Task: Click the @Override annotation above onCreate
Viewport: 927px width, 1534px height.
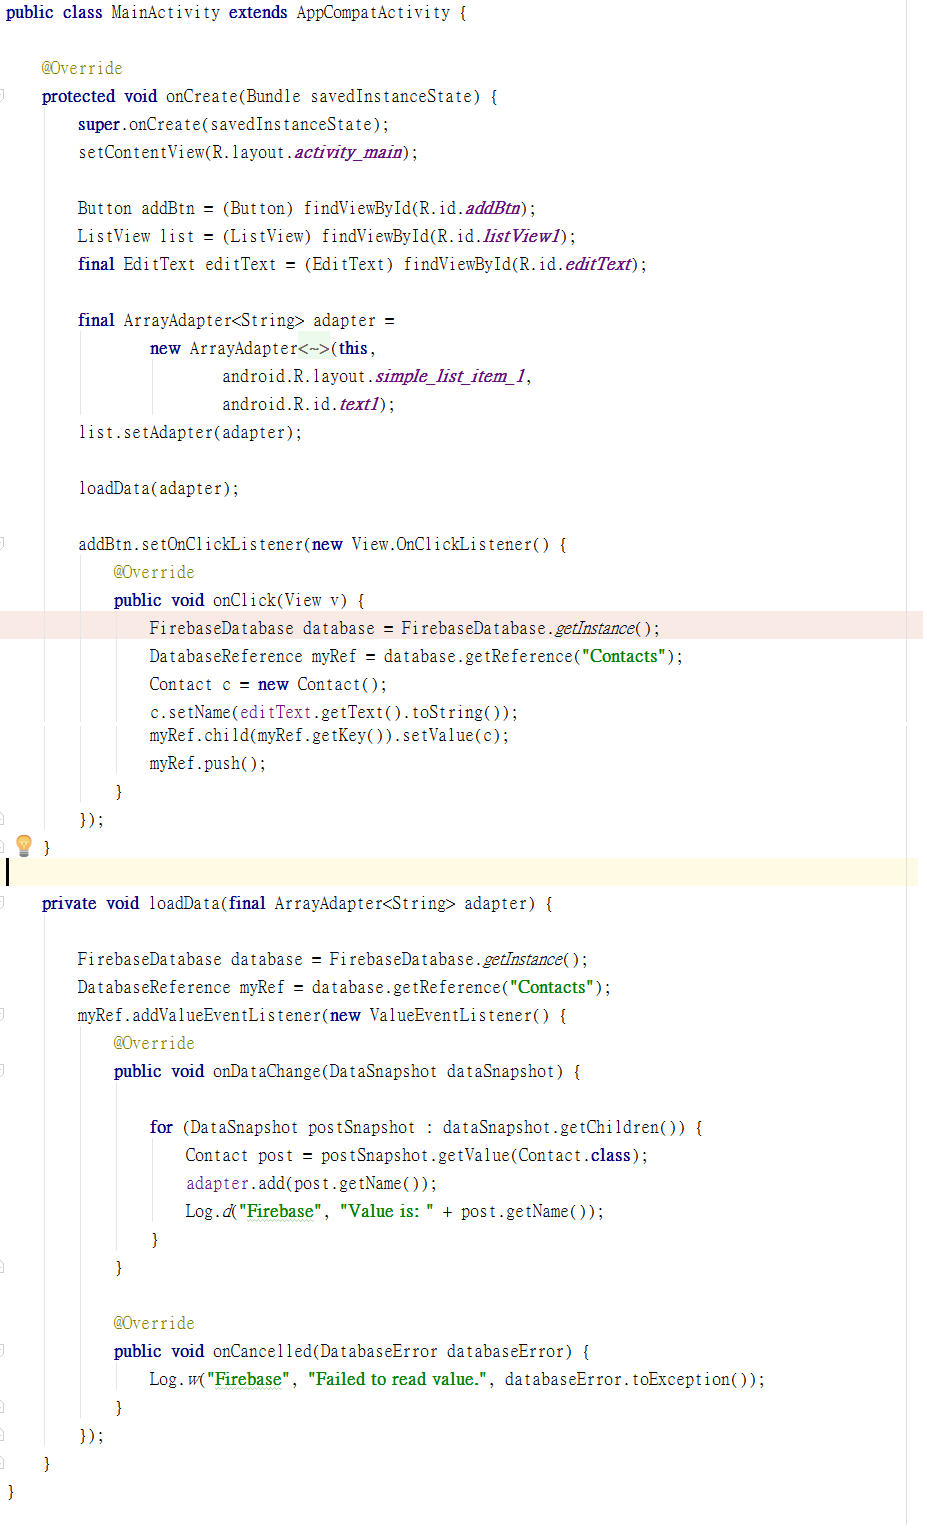Action: pos(82,68)
